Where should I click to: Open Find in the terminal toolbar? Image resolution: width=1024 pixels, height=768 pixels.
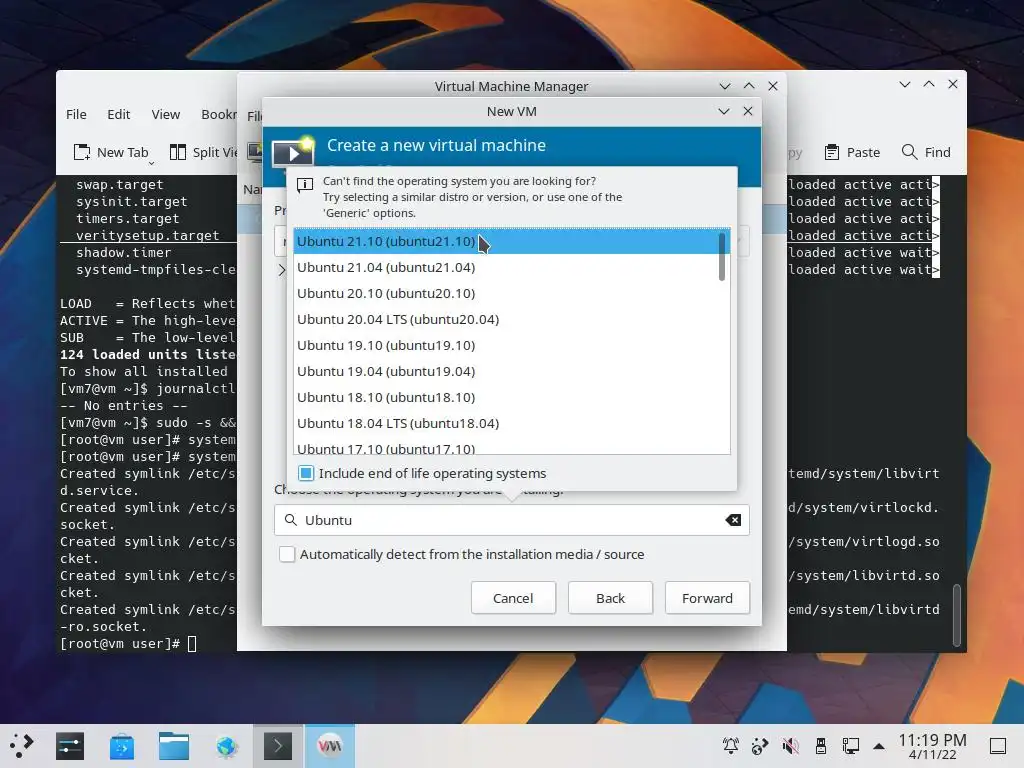click(x=926, y=152)
